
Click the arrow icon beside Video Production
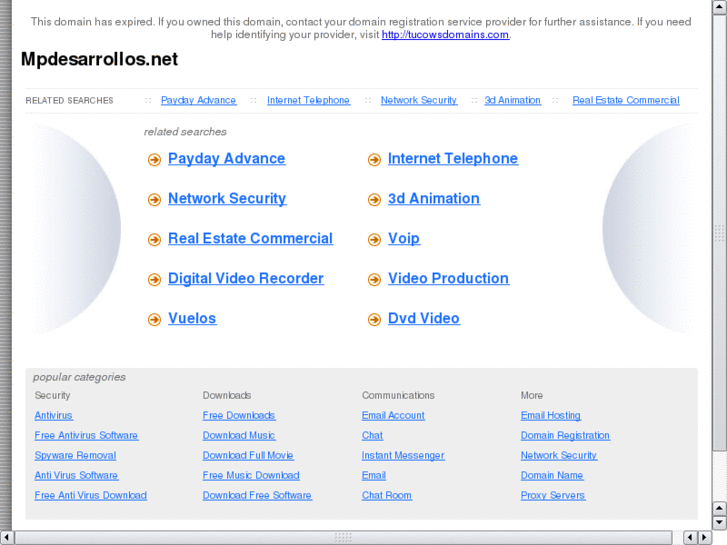click(x=374, y=280)
